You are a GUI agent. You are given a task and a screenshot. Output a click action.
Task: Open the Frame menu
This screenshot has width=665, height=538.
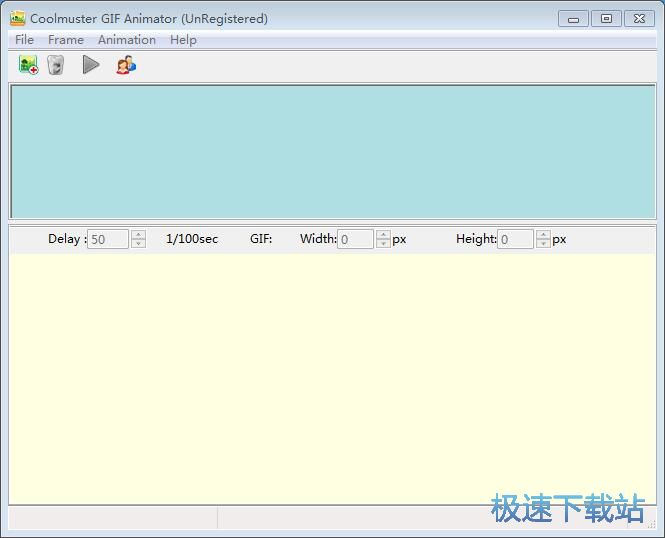(66, 40)
